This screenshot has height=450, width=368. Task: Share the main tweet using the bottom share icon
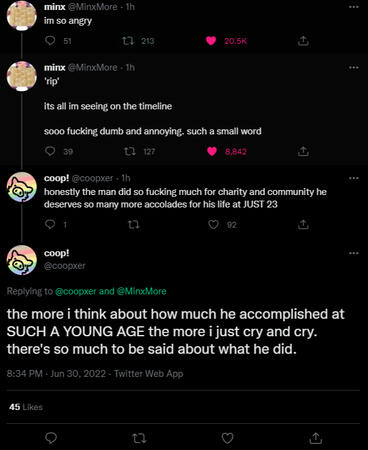pyautogui.click(x=315, y=438)
